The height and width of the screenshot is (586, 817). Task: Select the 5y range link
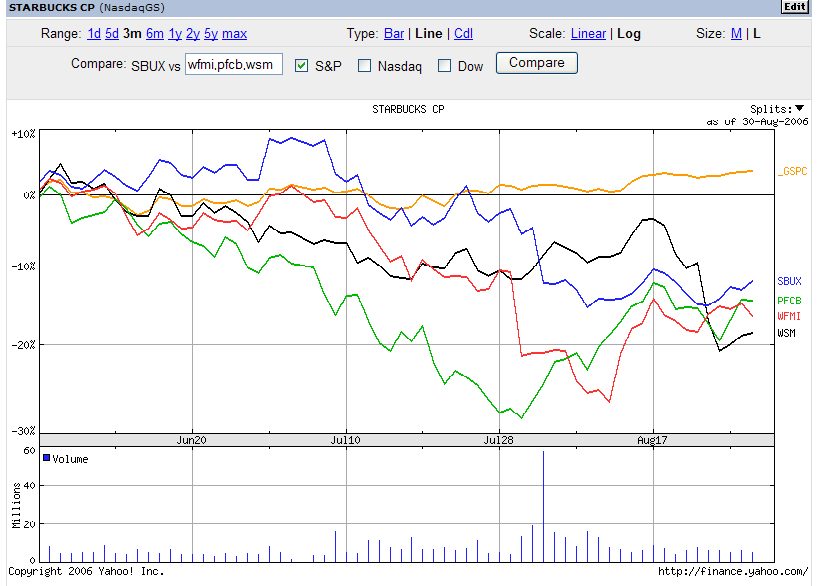pyautogui.click(x=211, y=34)
